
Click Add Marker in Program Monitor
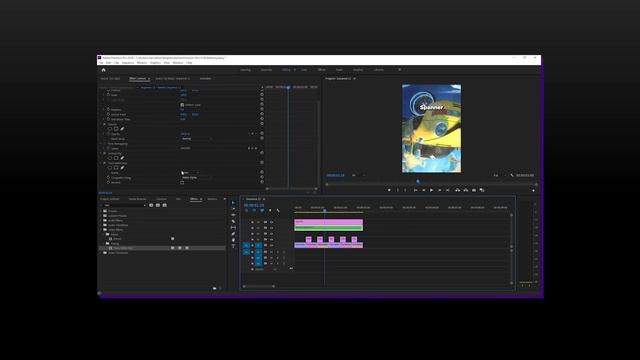point(389,190)
